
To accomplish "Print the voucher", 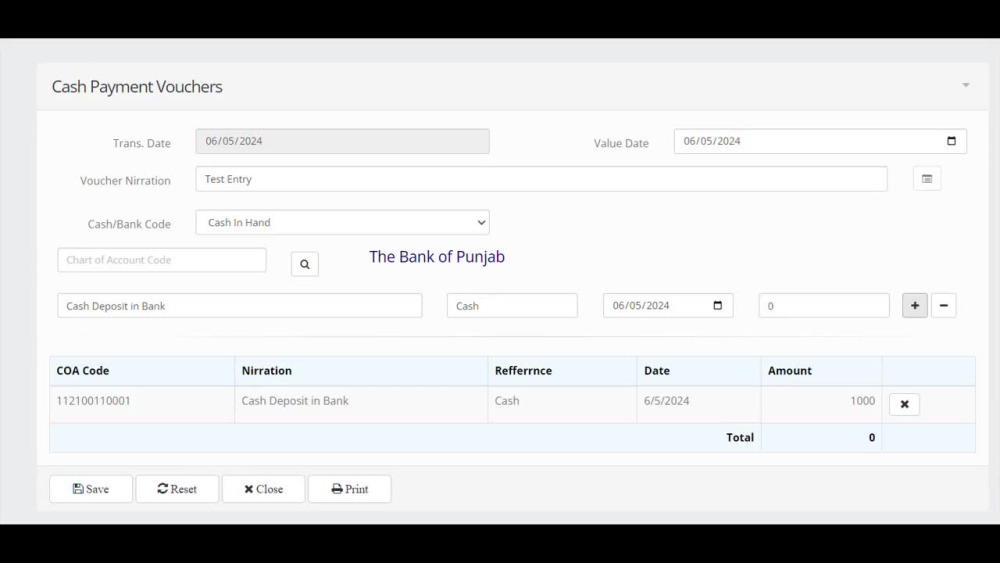I will [x=349, y=489].
